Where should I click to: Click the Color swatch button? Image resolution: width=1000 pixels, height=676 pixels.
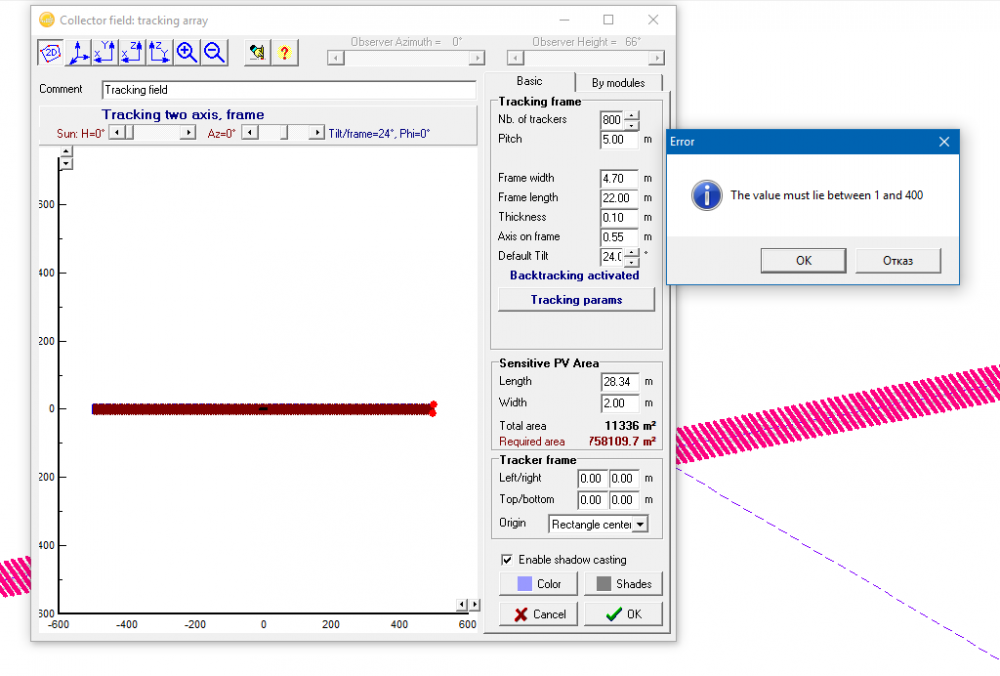(x=540, y=584)
